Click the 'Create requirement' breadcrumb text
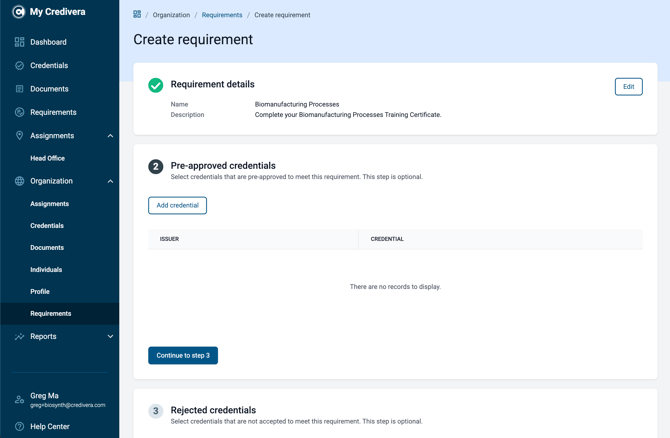Viewport: 670px width, 438px height. click(x=282, y=15)
